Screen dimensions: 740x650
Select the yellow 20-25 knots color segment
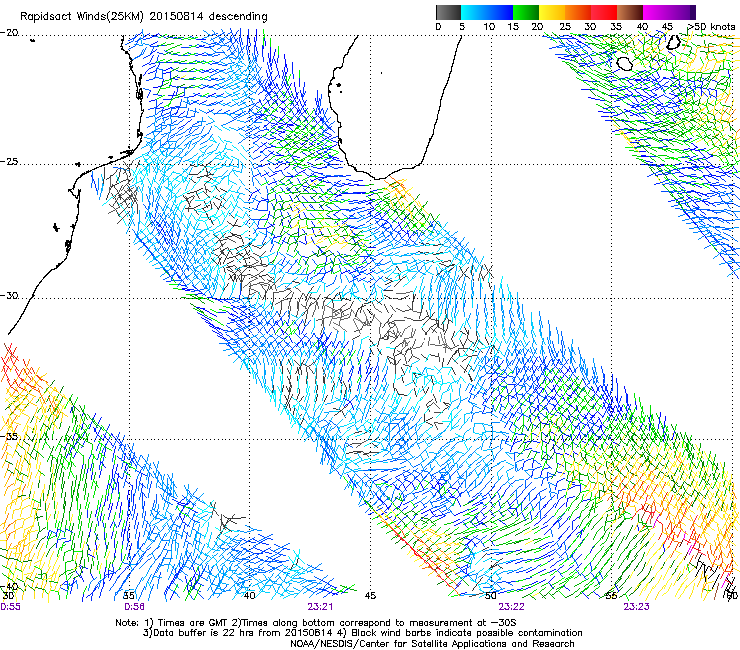pos(552,12)
